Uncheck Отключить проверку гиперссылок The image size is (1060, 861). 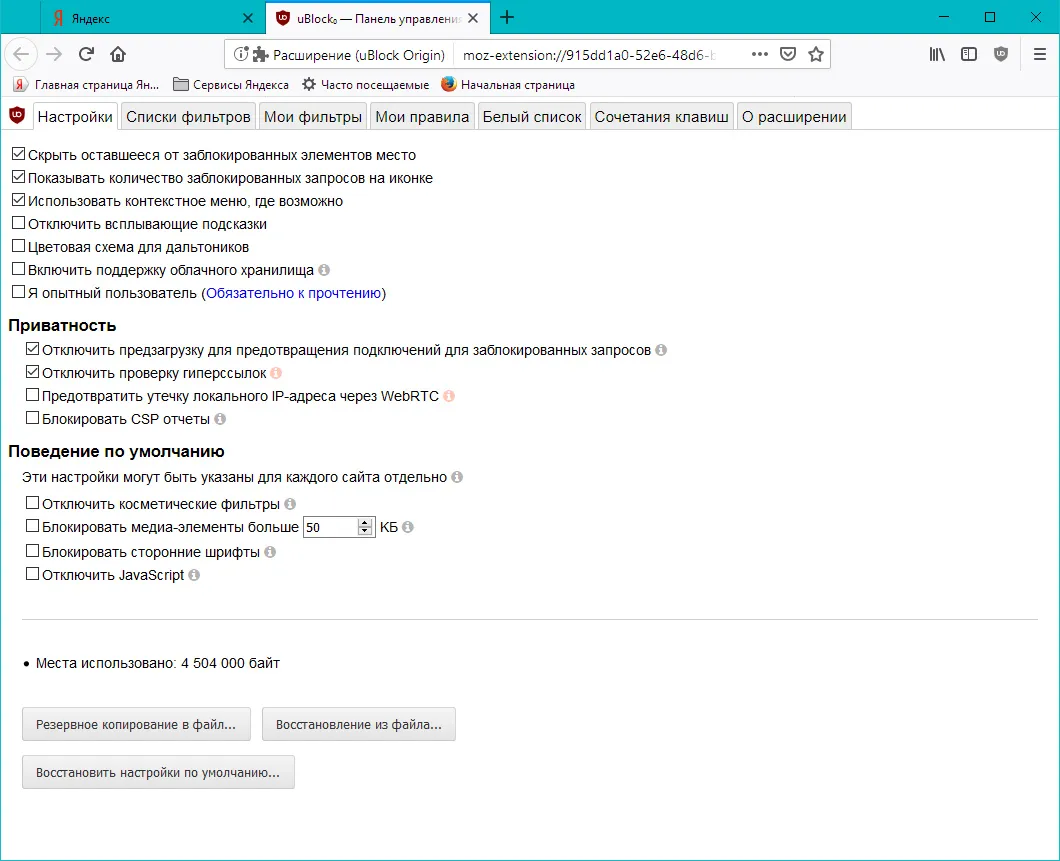pyautogui.click(x=32, y=372)
